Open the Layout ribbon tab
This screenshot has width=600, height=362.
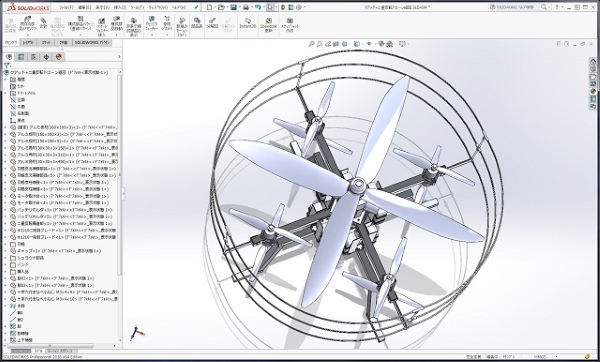coord(28,42)
